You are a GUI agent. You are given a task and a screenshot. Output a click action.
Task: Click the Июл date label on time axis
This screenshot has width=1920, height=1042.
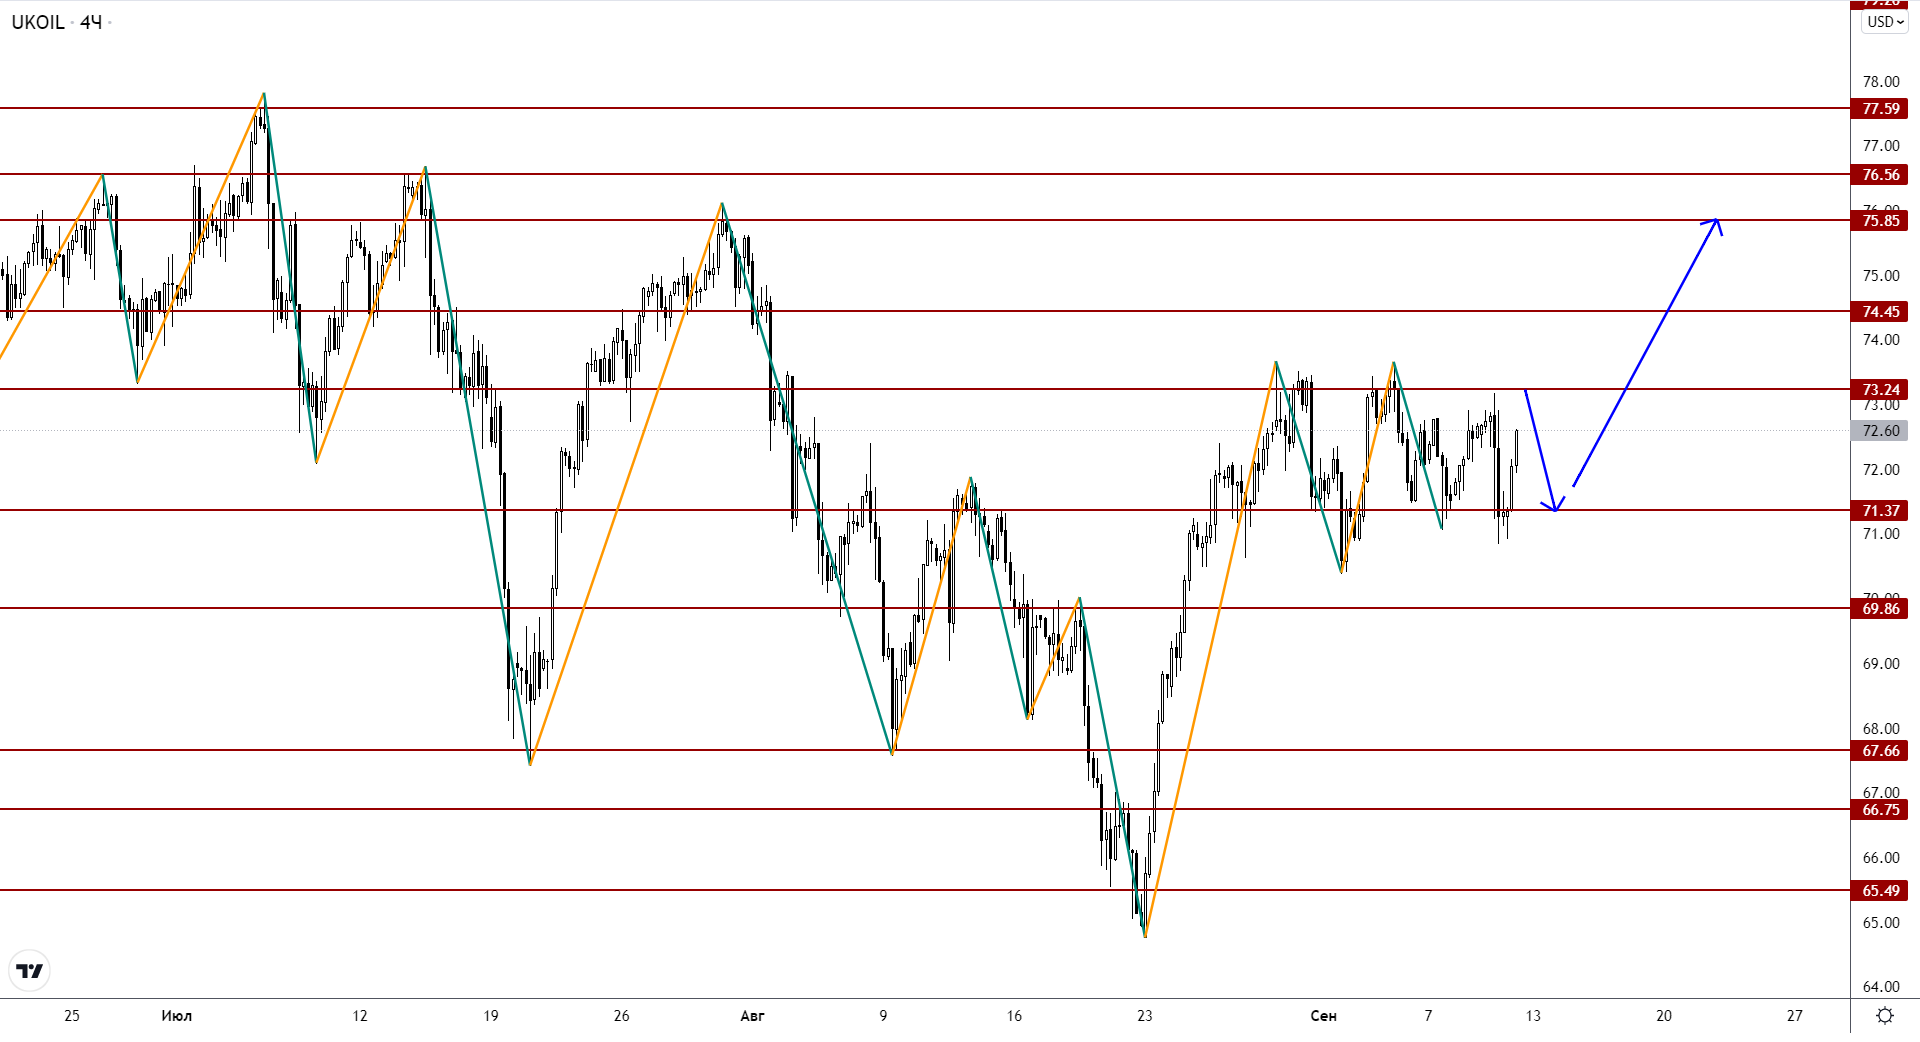click(x=176, y=1016)
